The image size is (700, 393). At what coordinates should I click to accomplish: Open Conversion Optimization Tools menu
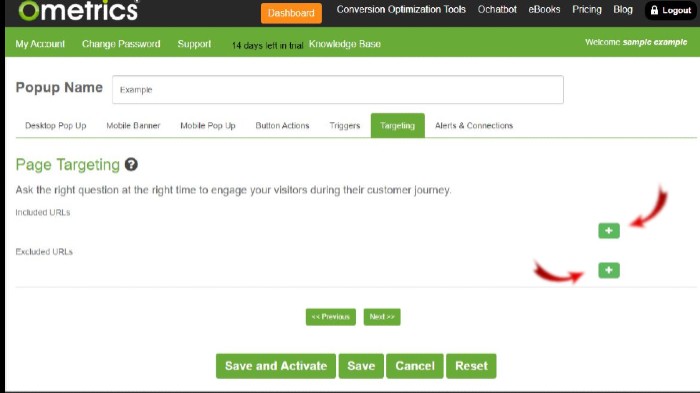tap(401, 9)
